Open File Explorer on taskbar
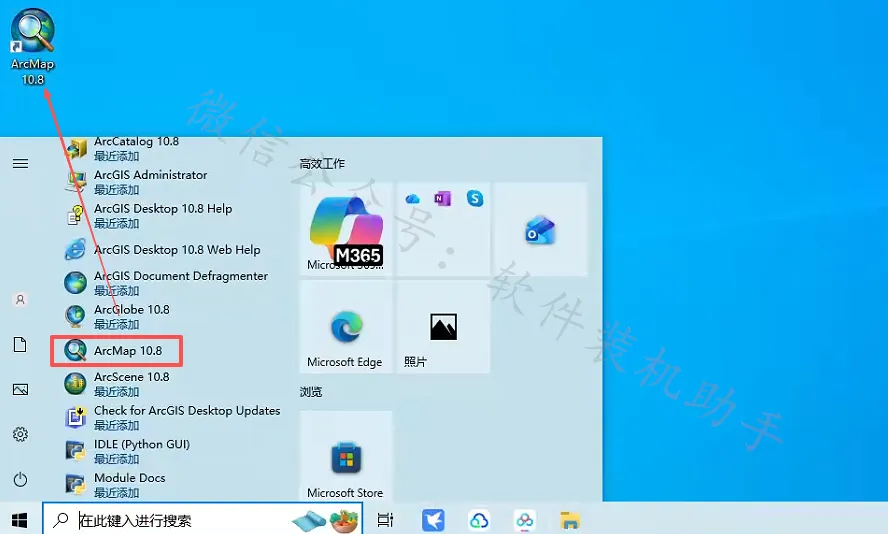The width and height of the screenshot is (888, 534). pyautogui.click(x=570, y=520)
